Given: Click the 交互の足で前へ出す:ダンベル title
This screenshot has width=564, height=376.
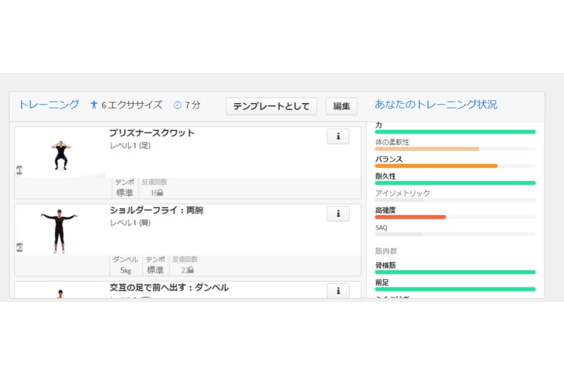Looking at the screenshot, I should 169,287.
